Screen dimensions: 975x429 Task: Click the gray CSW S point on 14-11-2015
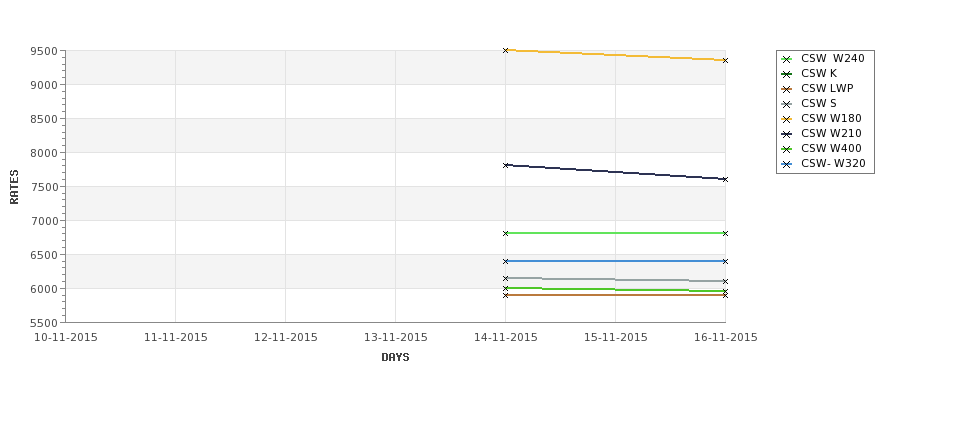(506, 278)
